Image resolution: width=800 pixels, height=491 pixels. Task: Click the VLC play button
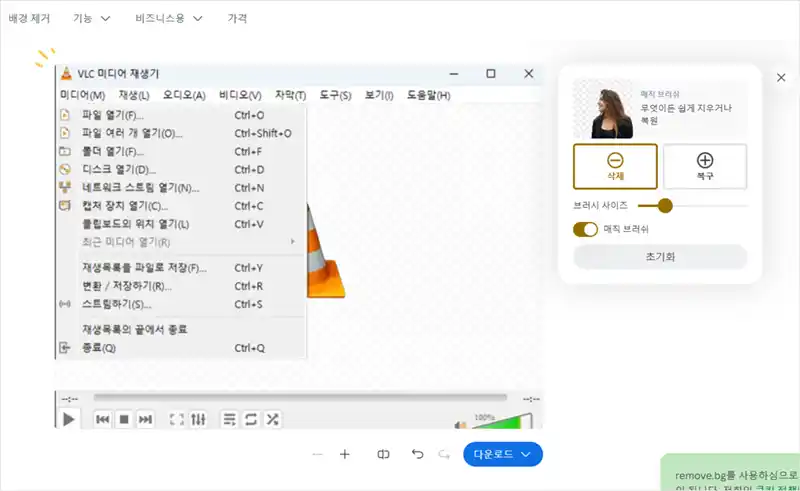click(68, 420)
